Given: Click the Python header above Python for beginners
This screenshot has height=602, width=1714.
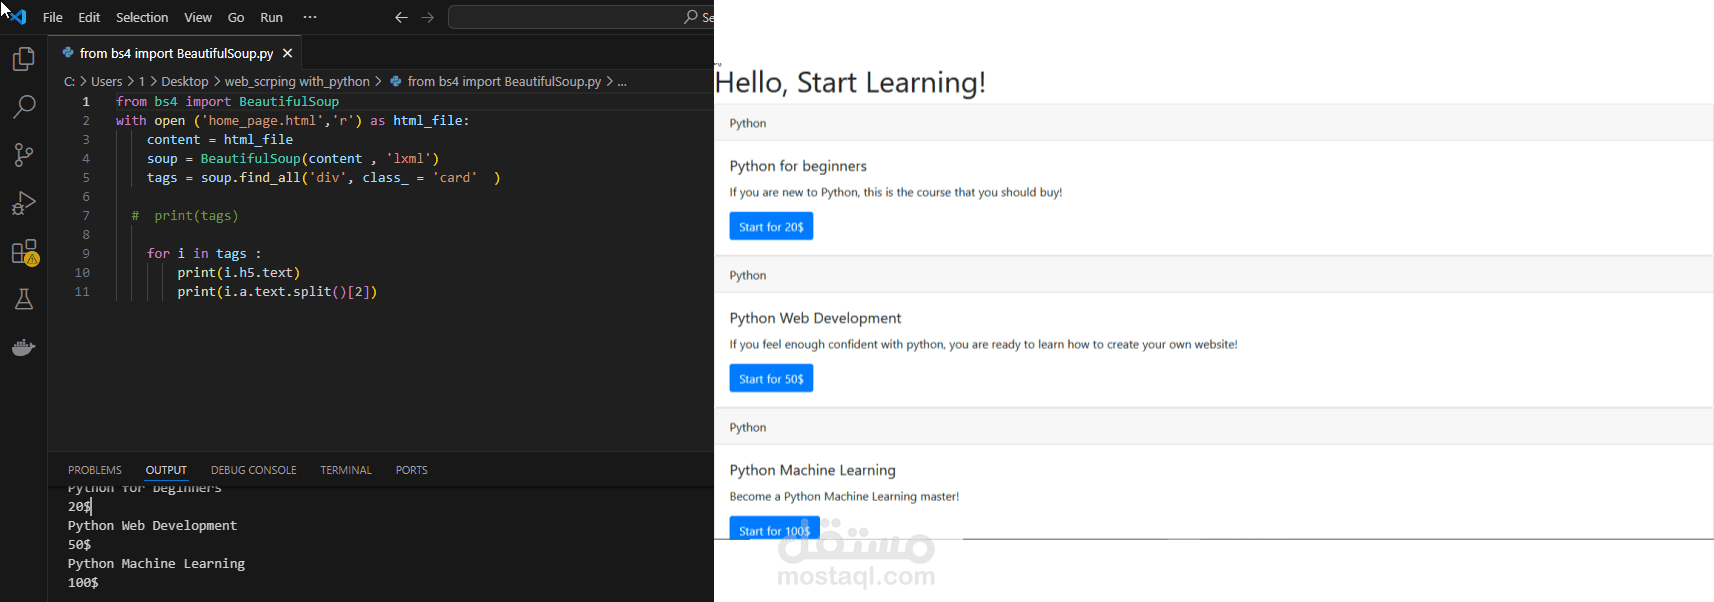Looking at the screenshot, I should [x=748, y=123].
